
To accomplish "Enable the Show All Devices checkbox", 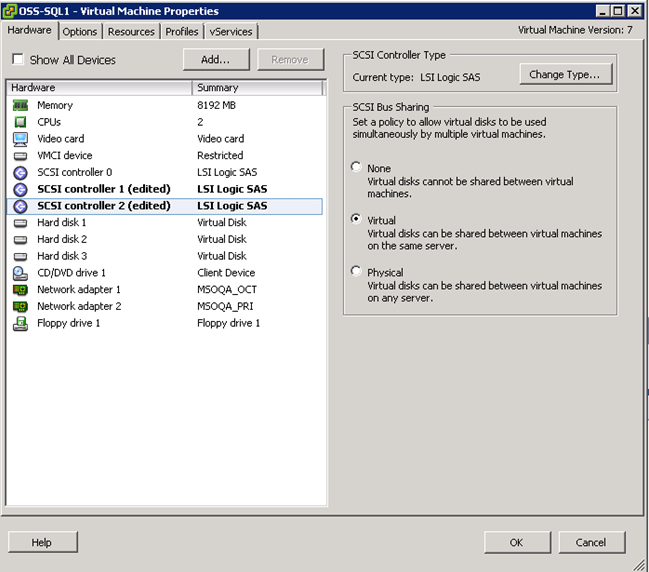I will 18,59.
